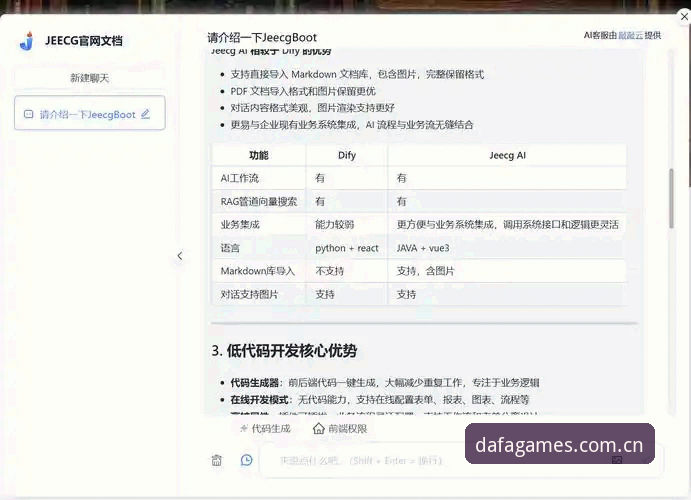The height and width of the screenshot is (500, 691).
Task: Click the chat vertical scrollbar thumb
Action: [x=671, y=198]
